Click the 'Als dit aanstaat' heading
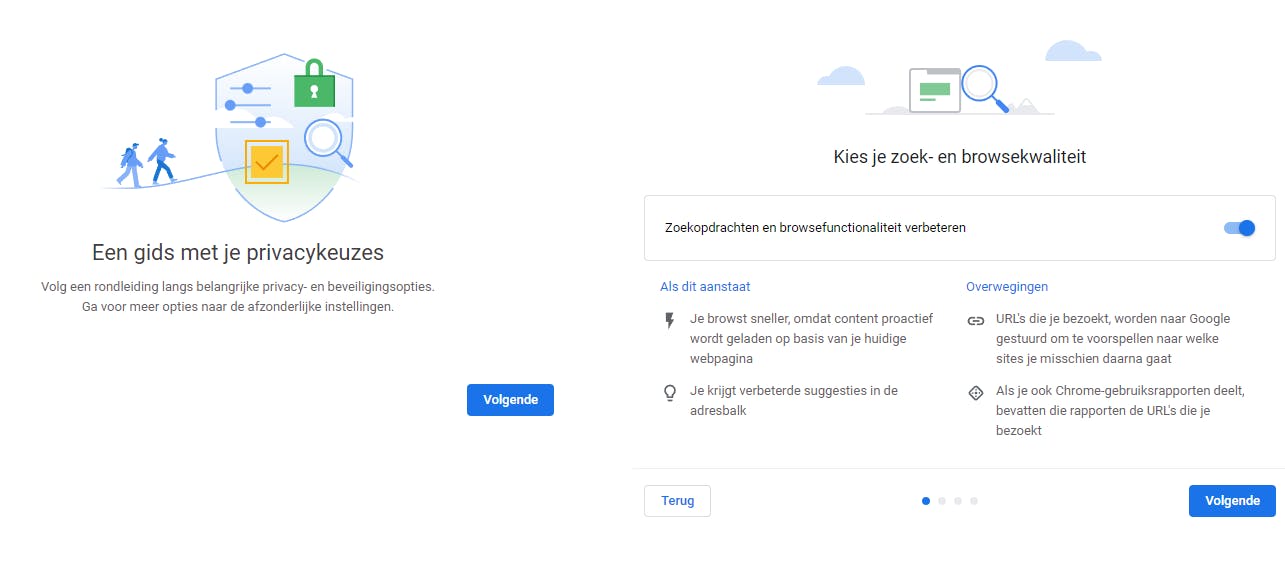1285x568 pixels. [705, 287]
